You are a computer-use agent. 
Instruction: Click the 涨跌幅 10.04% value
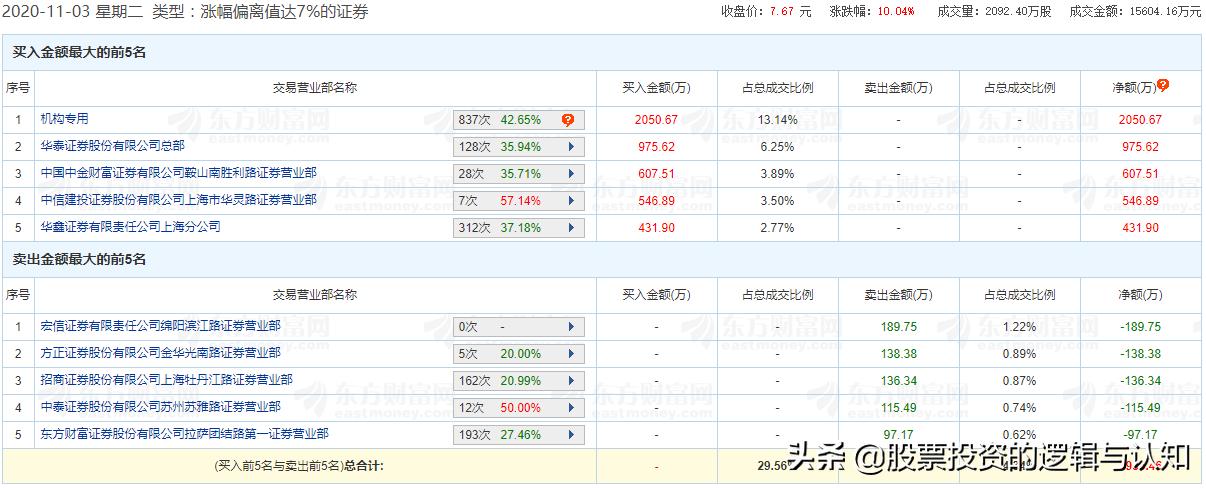click(x=895, y=12)
